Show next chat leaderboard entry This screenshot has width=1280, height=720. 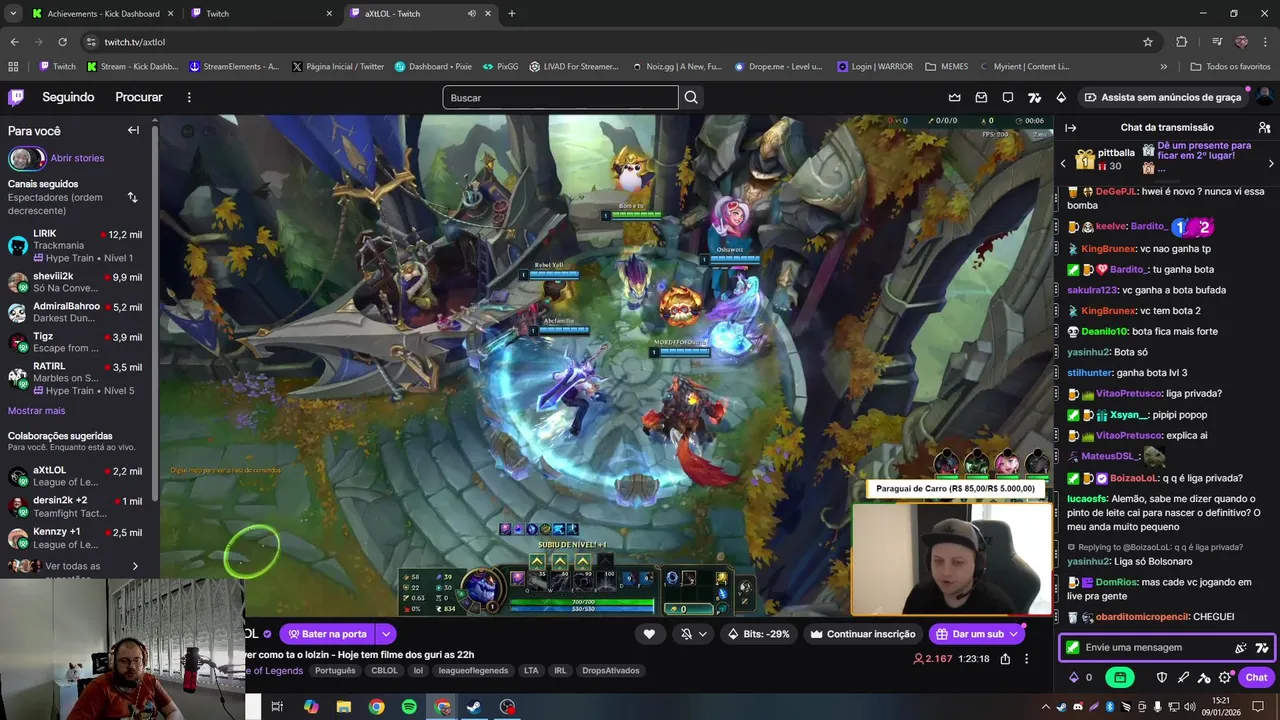coord(1271,163)
